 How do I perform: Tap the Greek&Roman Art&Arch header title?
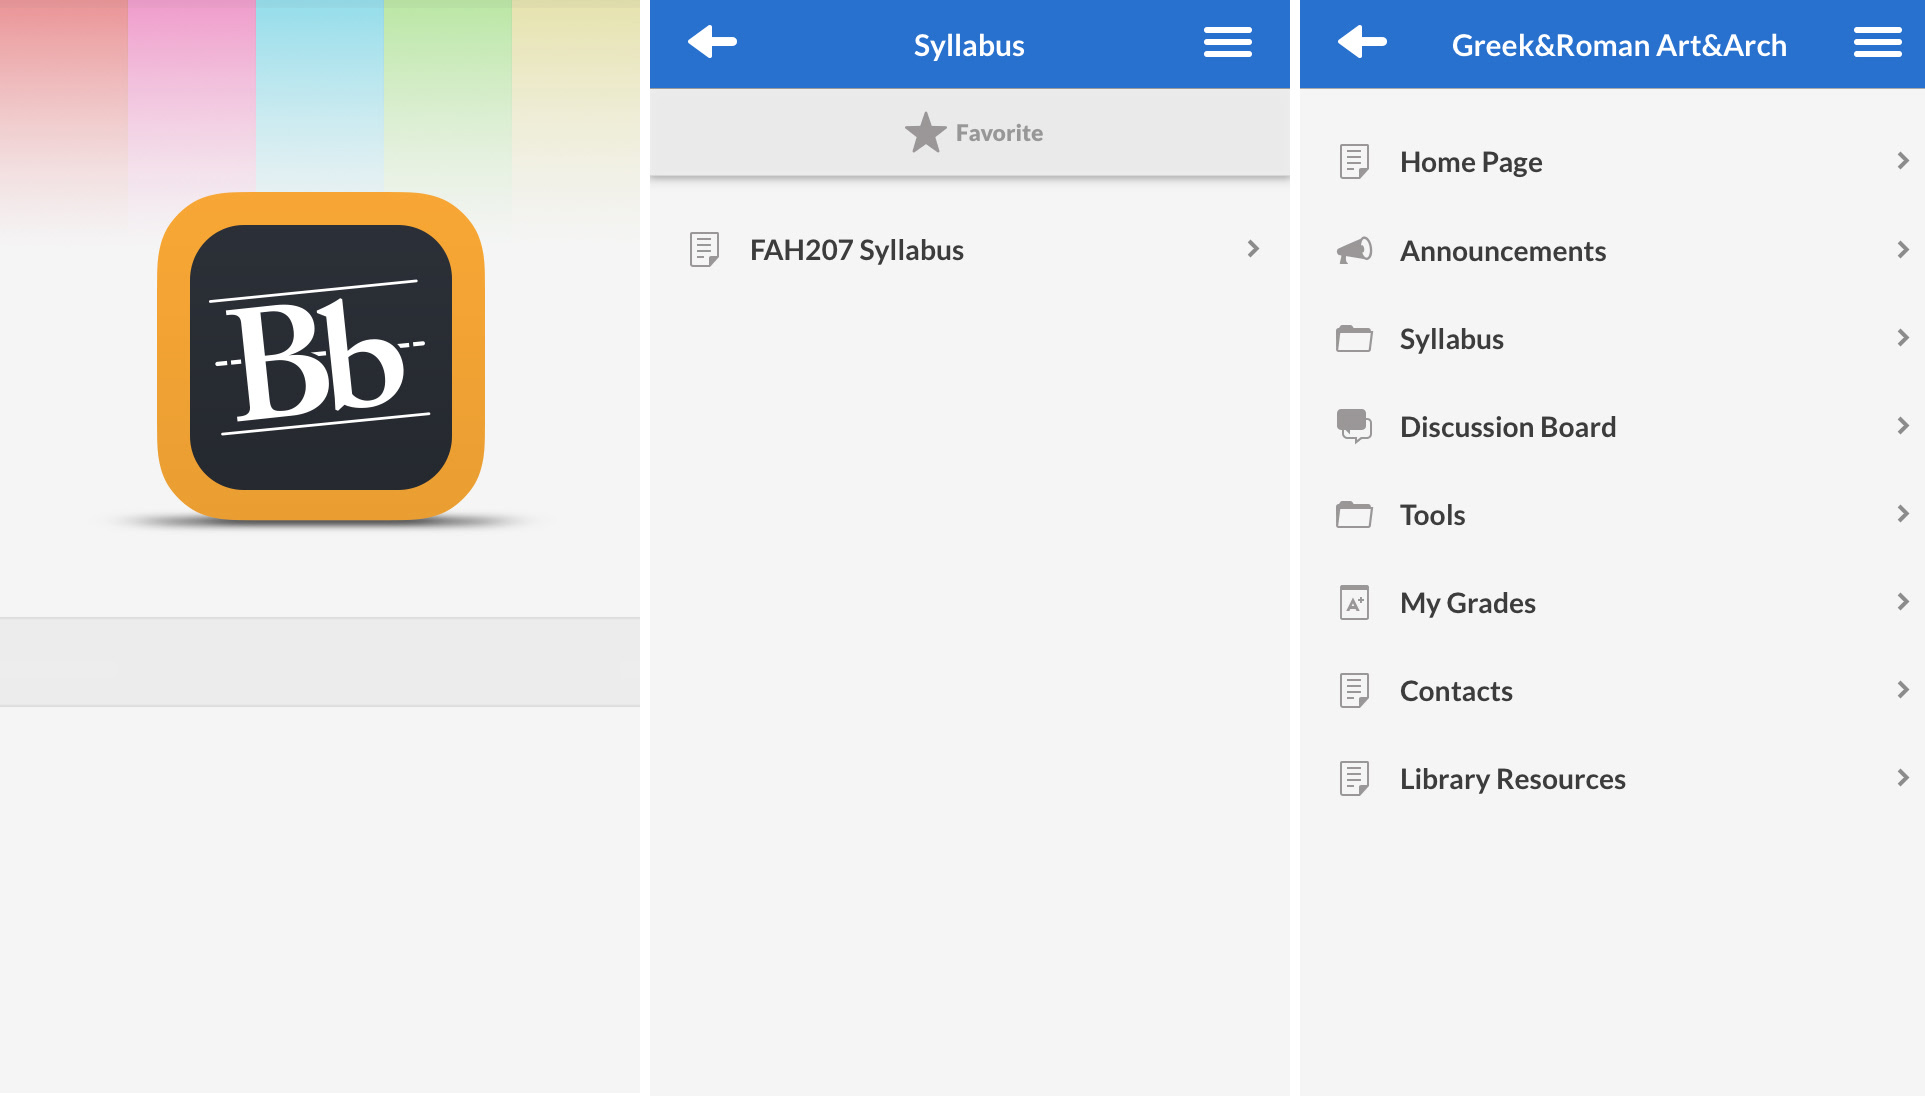[x=1619, y=45]
